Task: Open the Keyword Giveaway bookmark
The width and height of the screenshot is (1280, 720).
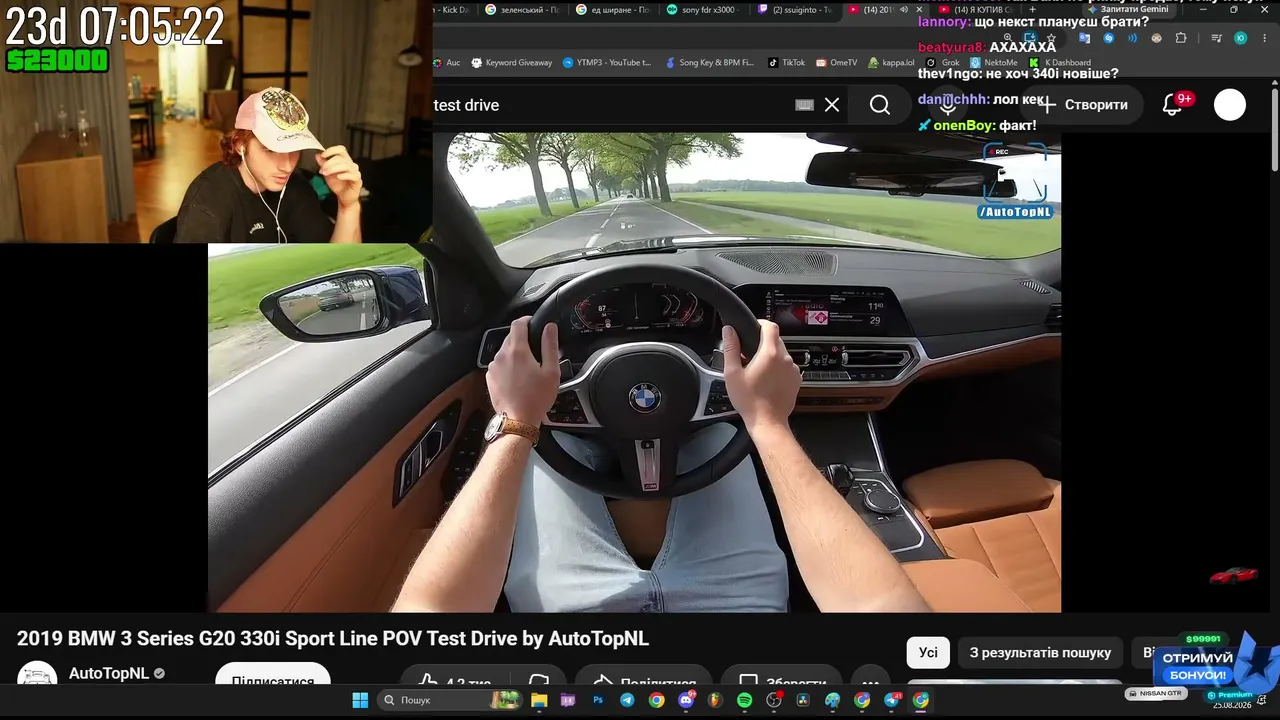Action: click(x=511, y=62)
